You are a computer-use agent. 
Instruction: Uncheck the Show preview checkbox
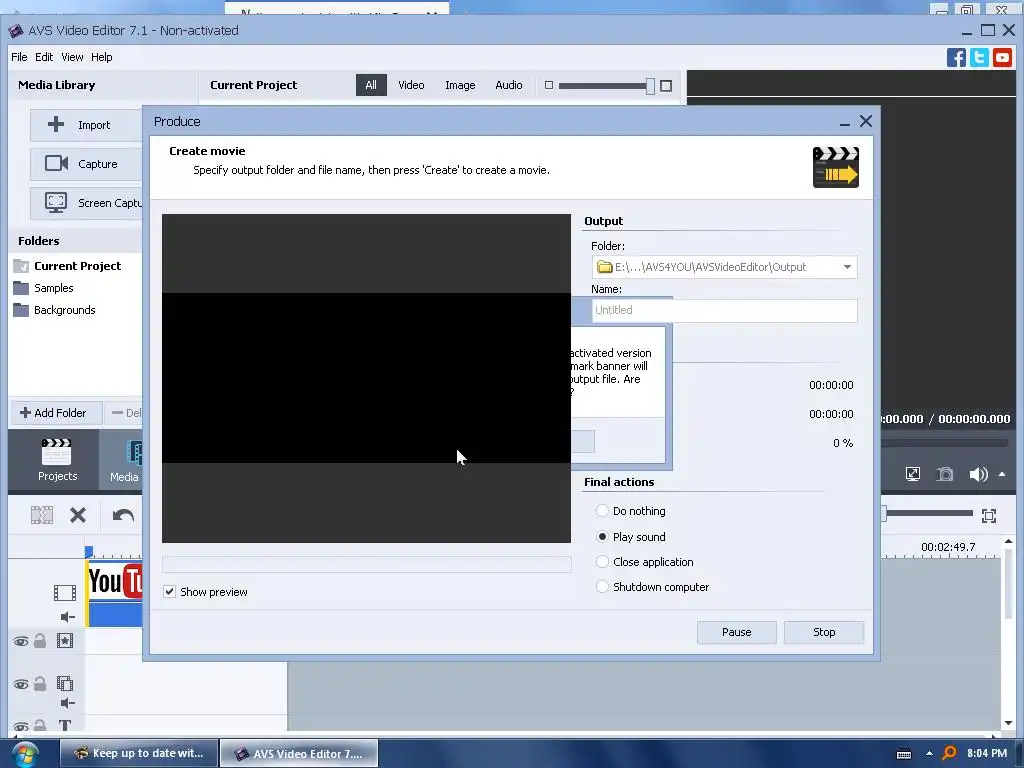point(169,592)
